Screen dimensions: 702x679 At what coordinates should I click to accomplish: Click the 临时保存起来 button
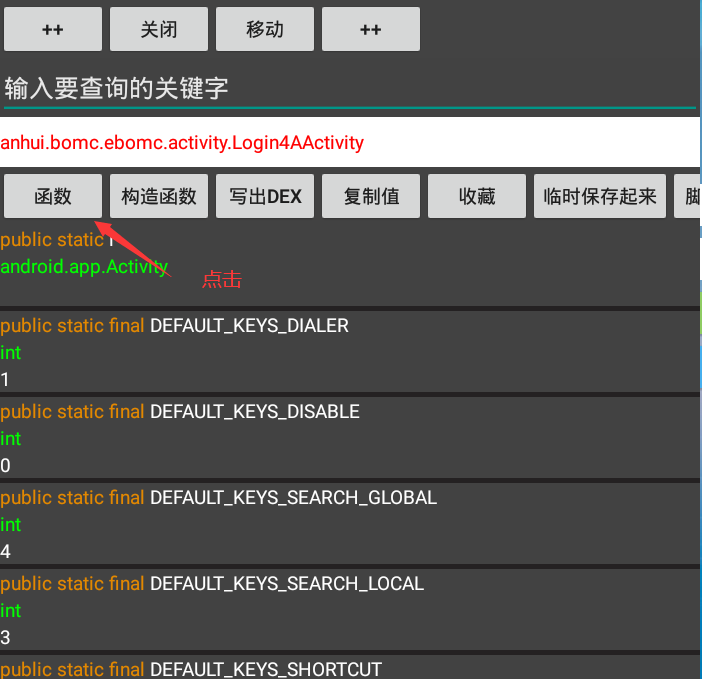click(x=600, y=196)
